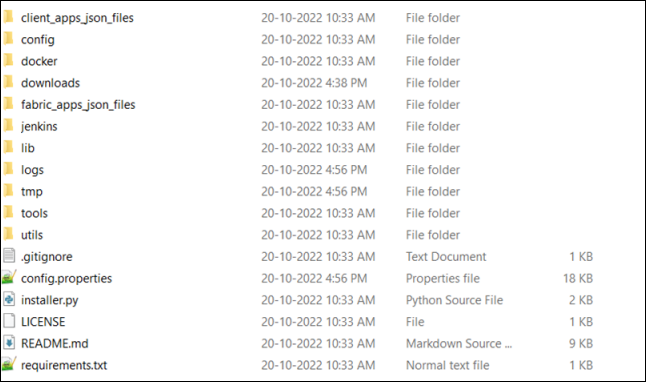Select the .gitignore text document icon
This screenshot has height=382, width=646.
9,256
